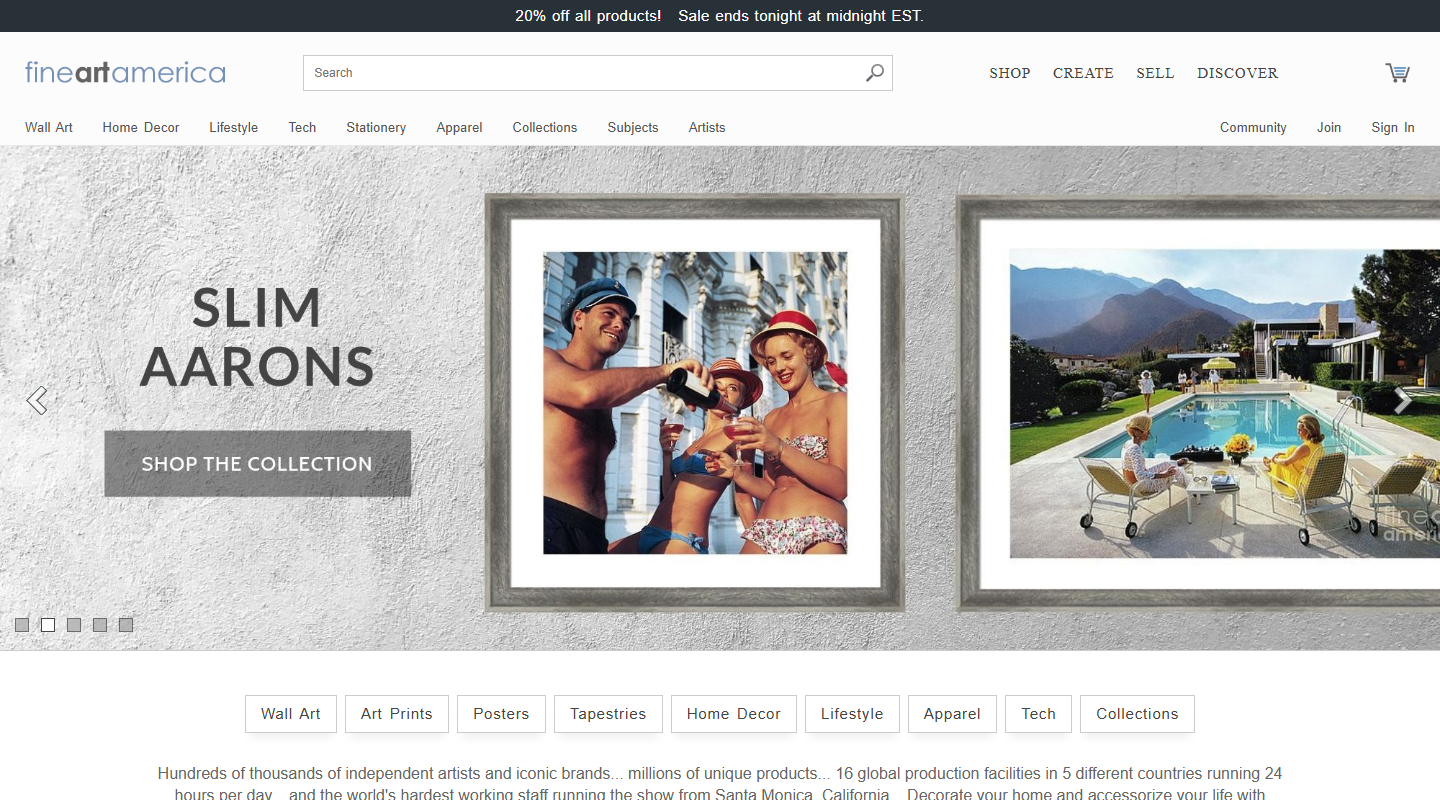Click the Join link
Viewport: 1440px width, 800px height.
point(1329,127)
